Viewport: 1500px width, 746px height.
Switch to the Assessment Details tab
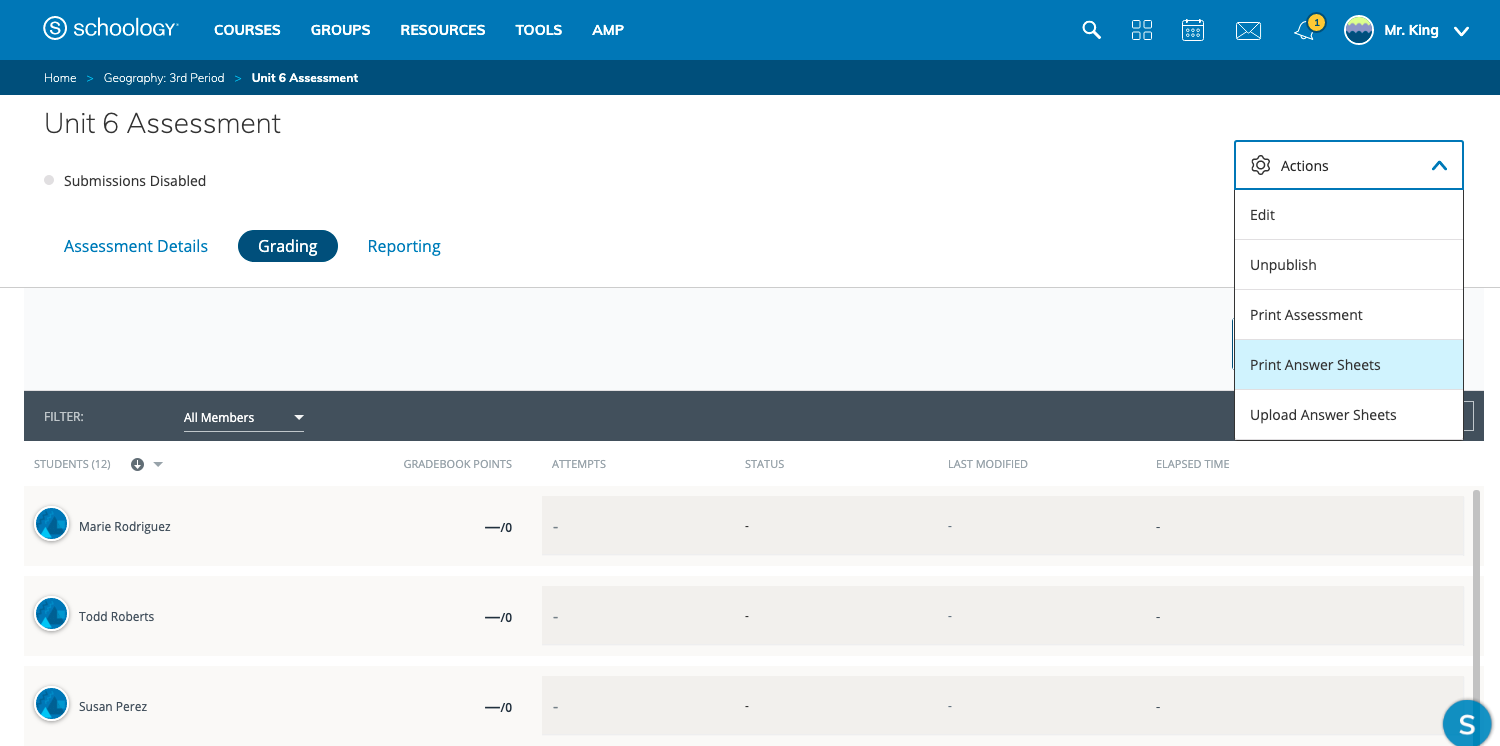[136, 246]
